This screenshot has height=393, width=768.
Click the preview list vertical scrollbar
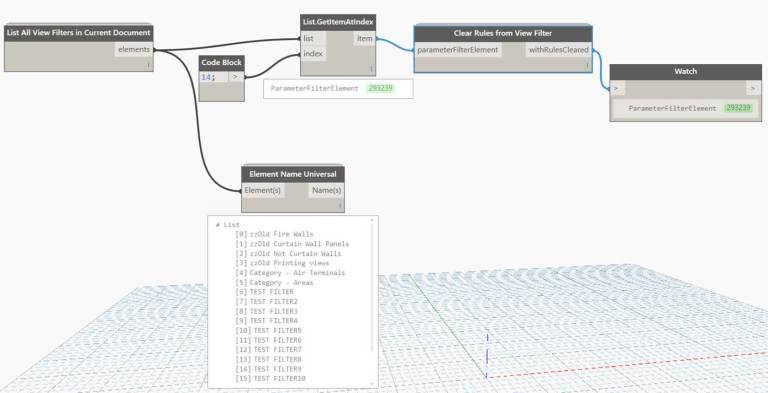[x=372, y=288]
